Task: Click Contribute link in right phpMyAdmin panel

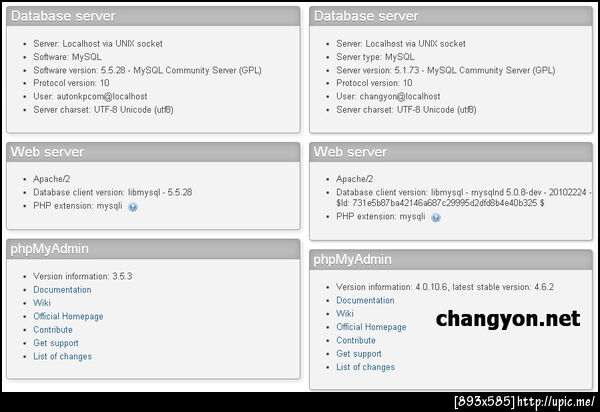Action: pos(356,340)
